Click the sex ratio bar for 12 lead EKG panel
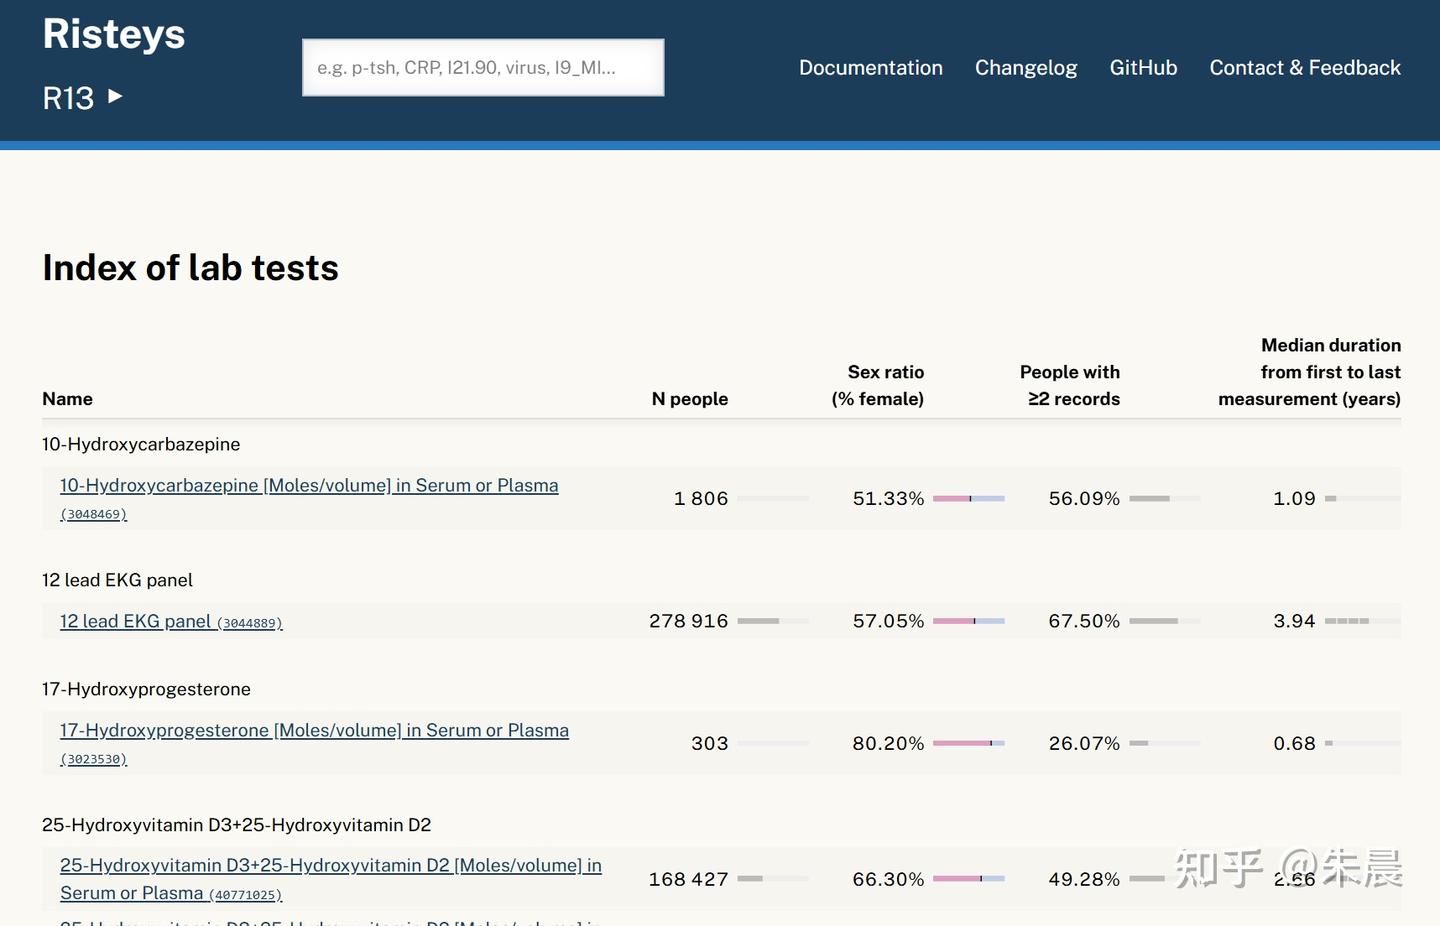This screenshot has width=1440, height=926. point(968,621)
